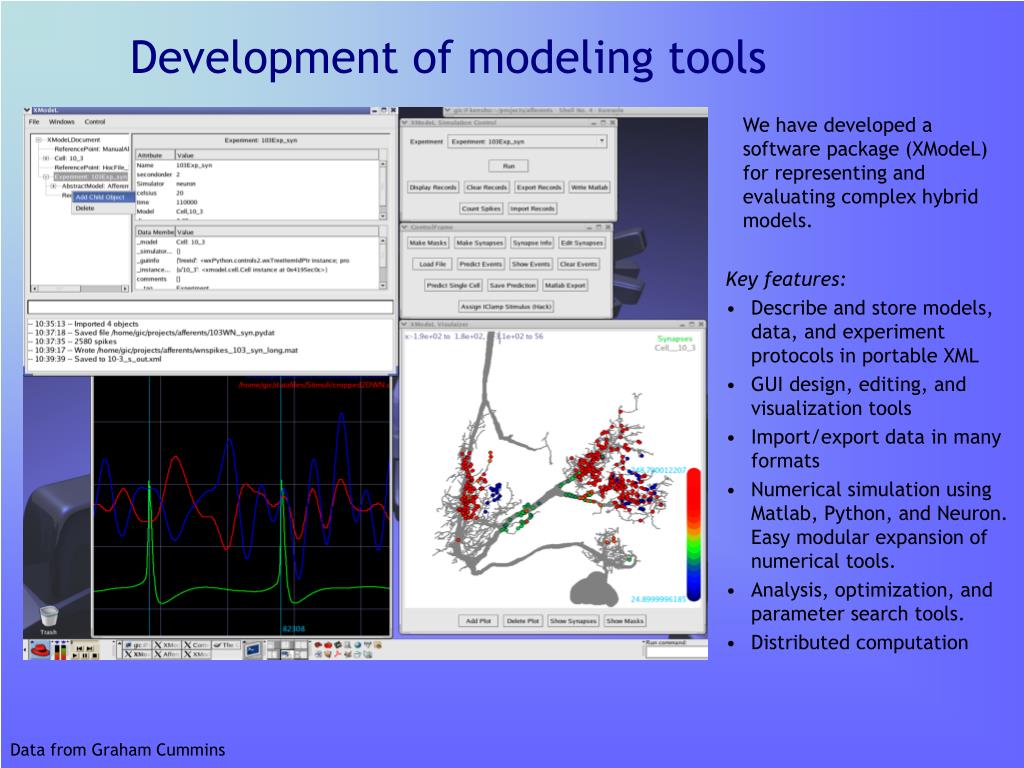This screenshot has height=768, width=1024.
Task: Expand the Cell: 10_3 tree node
Action: pyautogui.click(x=46, y=158)
